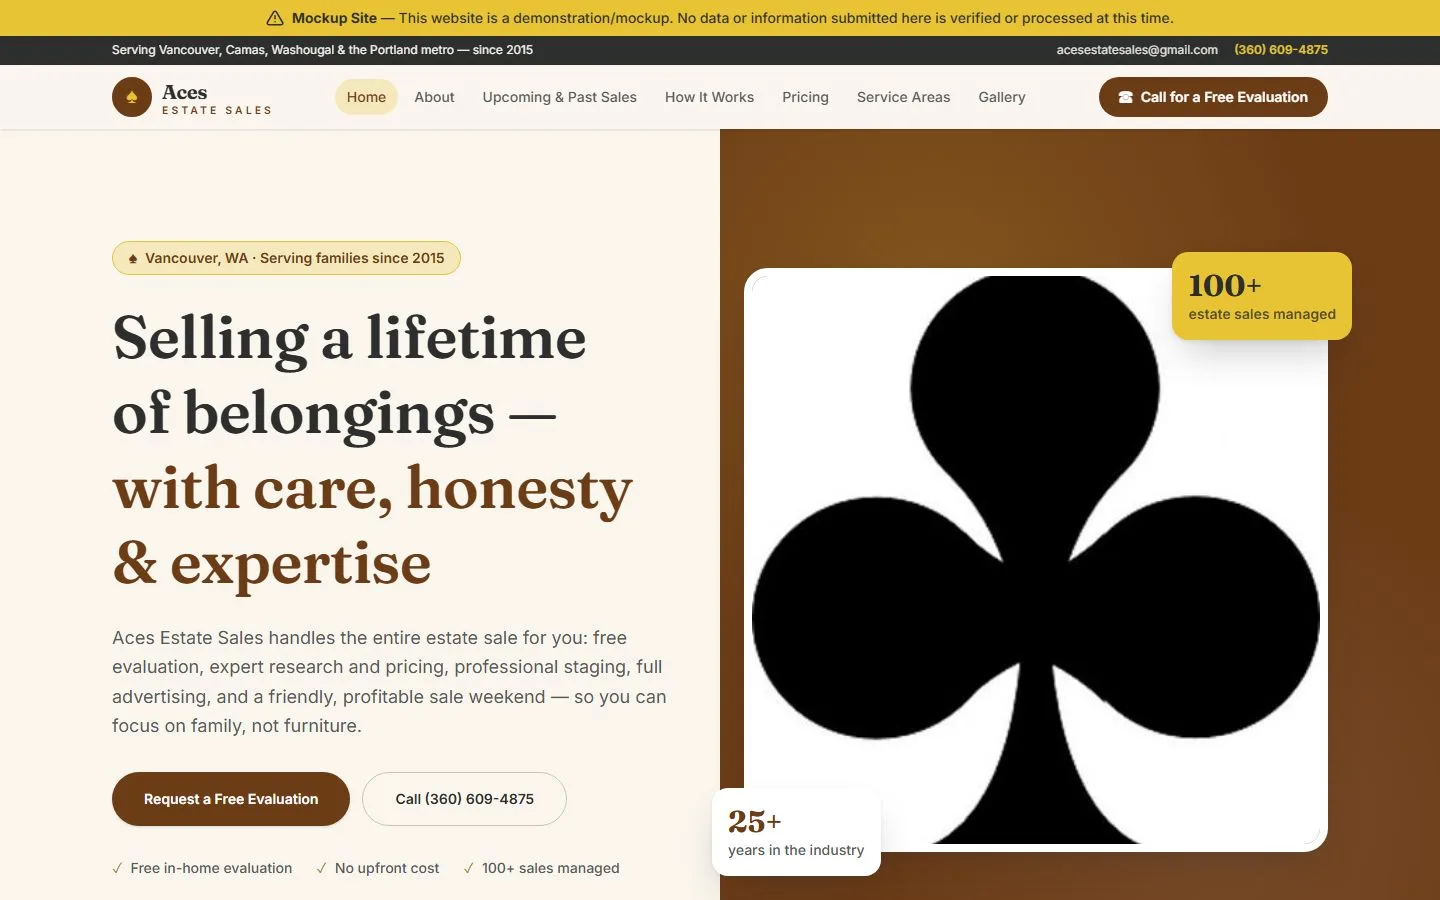Click 'Serving Vancouver, Camas, Washougal' top bar text

click(x=322, y=50)
